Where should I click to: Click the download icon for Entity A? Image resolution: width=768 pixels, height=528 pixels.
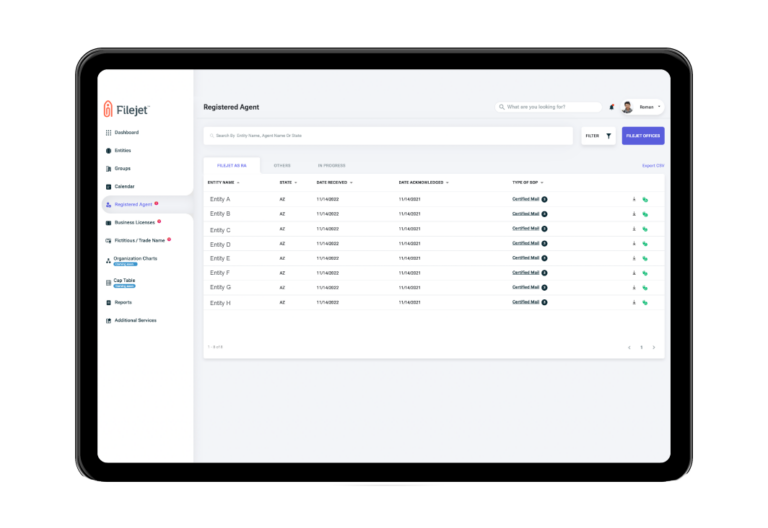point(634,199)
